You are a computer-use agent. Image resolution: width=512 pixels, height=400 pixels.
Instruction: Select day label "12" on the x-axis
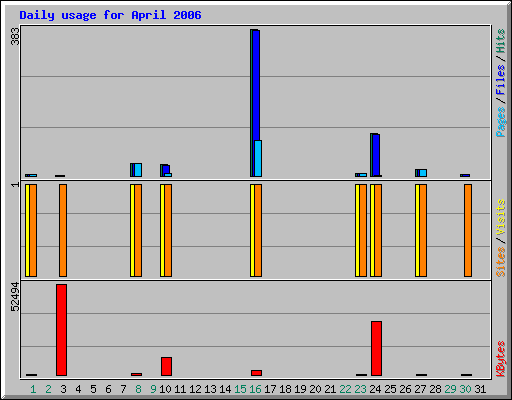tap(195, 389)
